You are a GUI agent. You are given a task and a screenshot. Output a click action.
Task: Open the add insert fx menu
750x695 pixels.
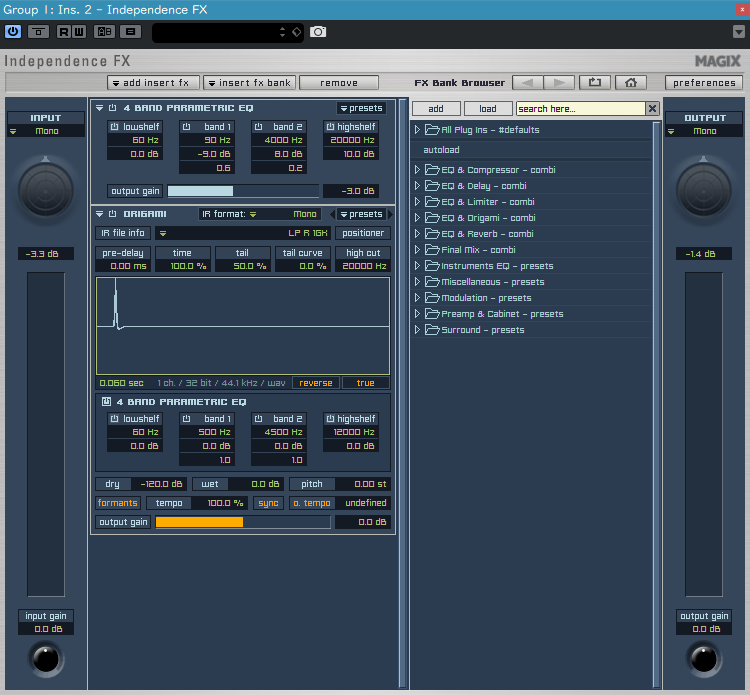[x=154, y=83]
